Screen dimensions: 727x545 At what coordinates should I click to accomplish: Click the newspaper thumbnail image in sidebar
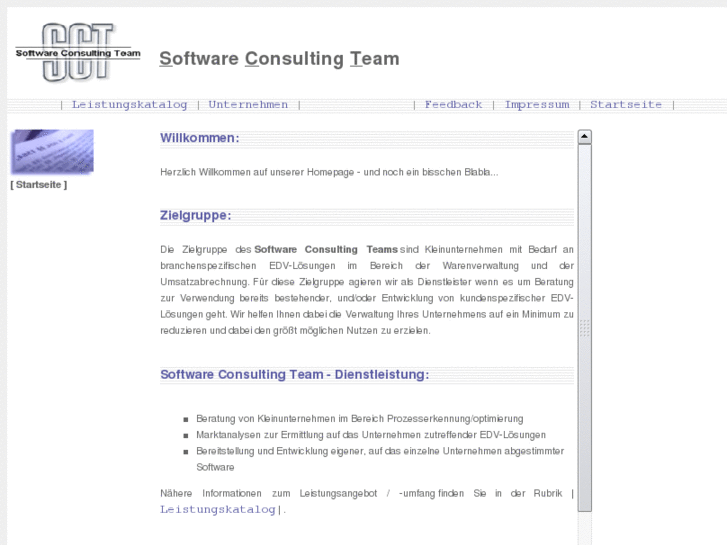click(x=52, y=152)
